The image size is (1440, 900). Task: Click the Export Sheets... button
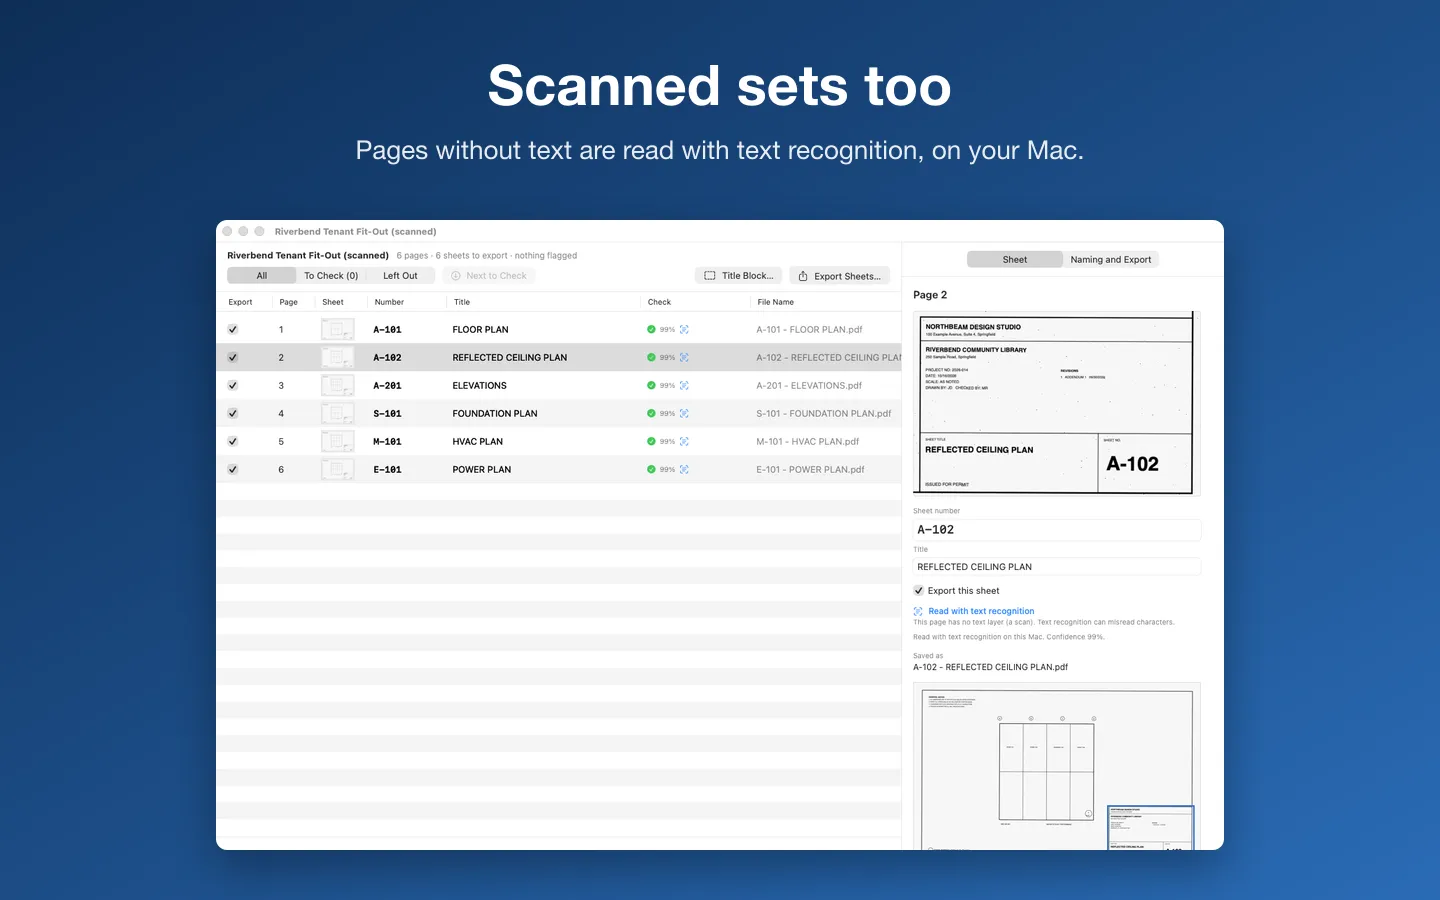coord(840,276)
